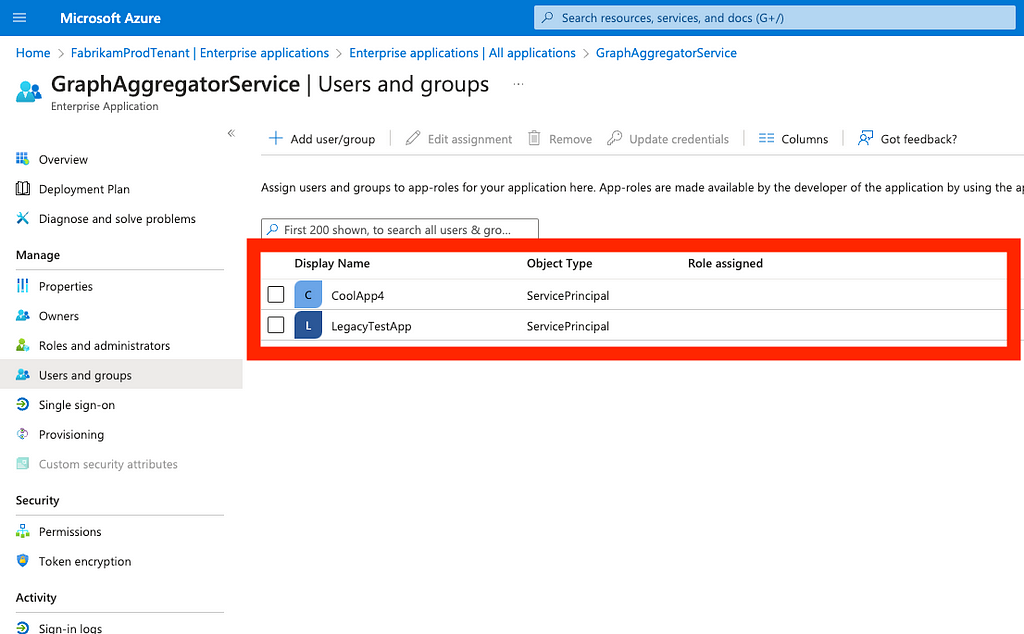This screenshot has height=634, width=1024.
Task: Click the Permissions hierarchy icon
Action: pyautogui.click(x=23, y=531)
